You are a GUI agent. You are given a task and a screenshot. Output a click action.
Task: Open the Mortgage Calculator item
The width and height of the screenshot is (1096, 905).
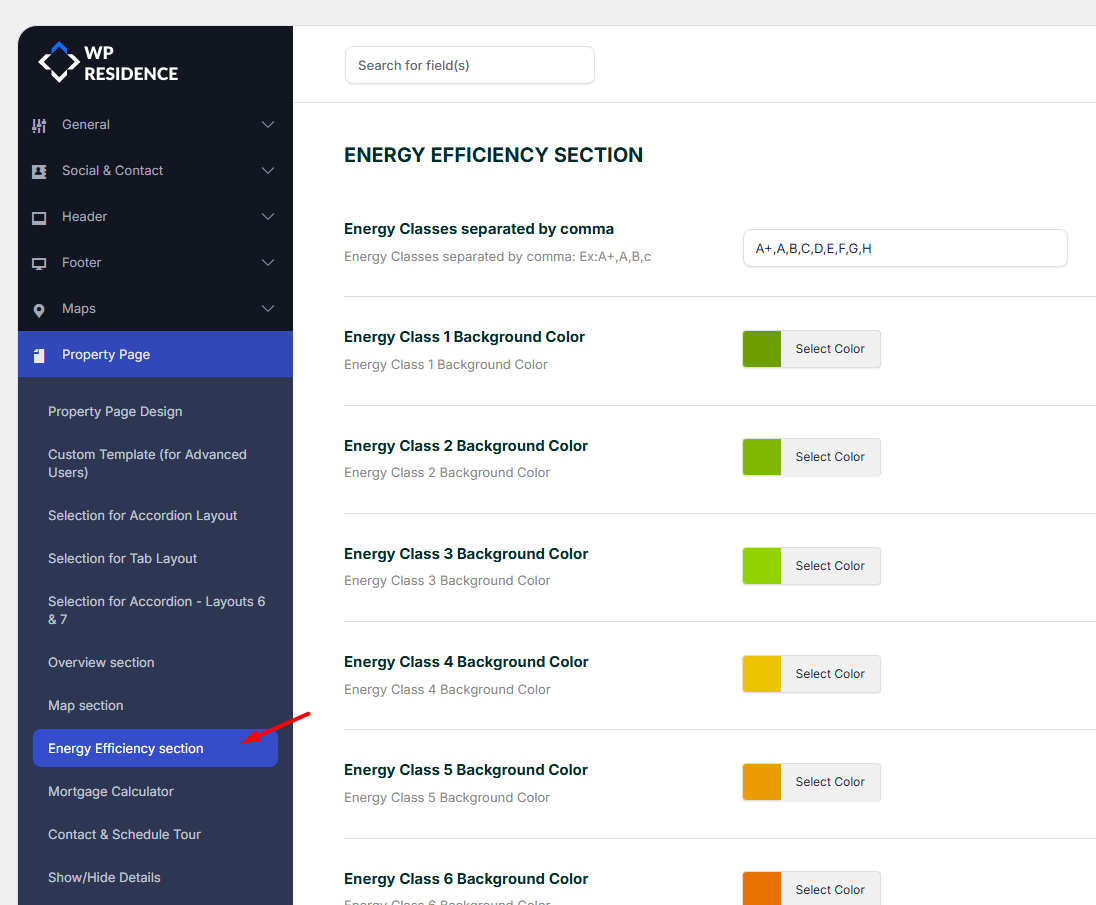111,792
